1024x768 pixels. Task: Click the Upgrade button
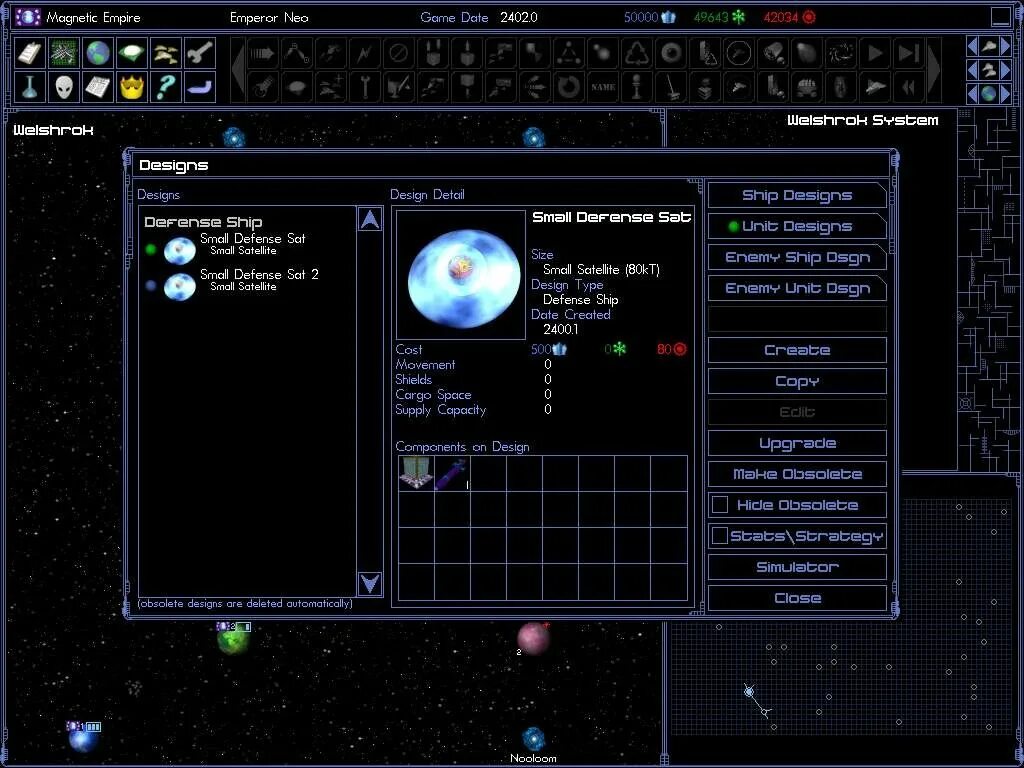[797, 443]
